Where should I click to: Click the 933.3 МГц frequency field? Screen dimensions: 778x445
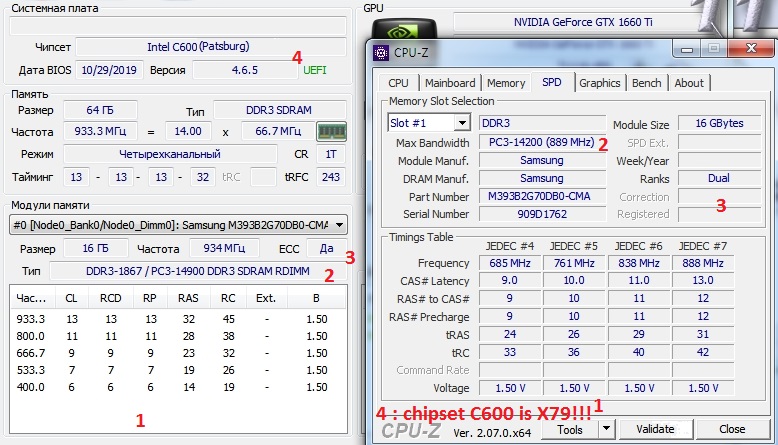[x=100, y=131]
